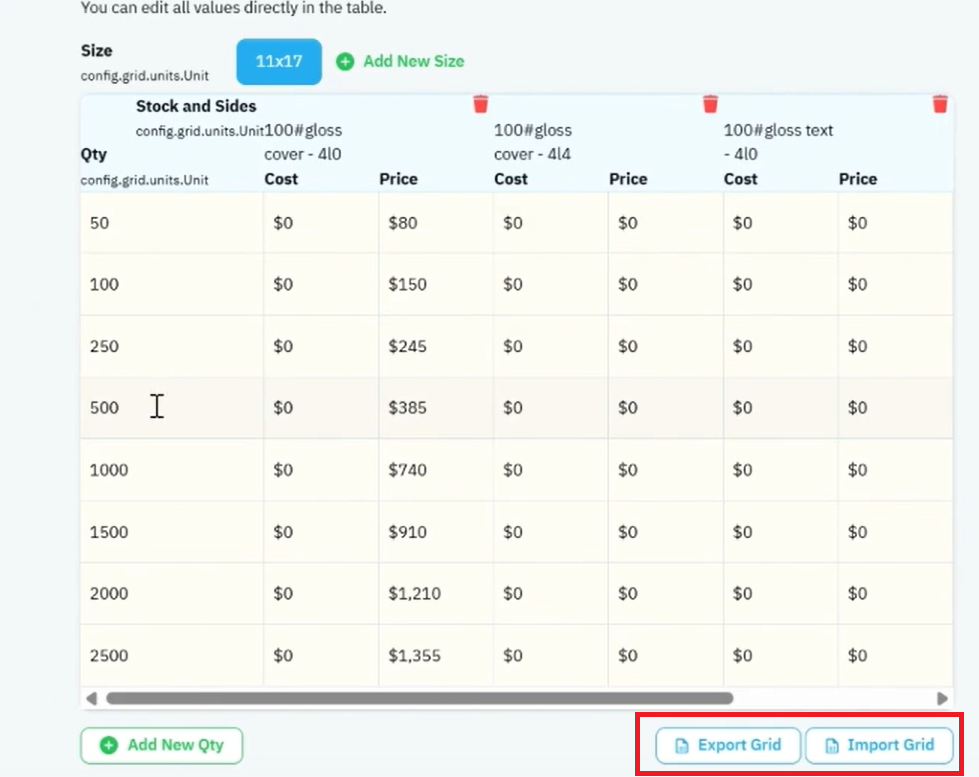The image size is (979, 777).
Task: Click the 100#gloss cover - 4|4 column header
Action: (533, 142)
